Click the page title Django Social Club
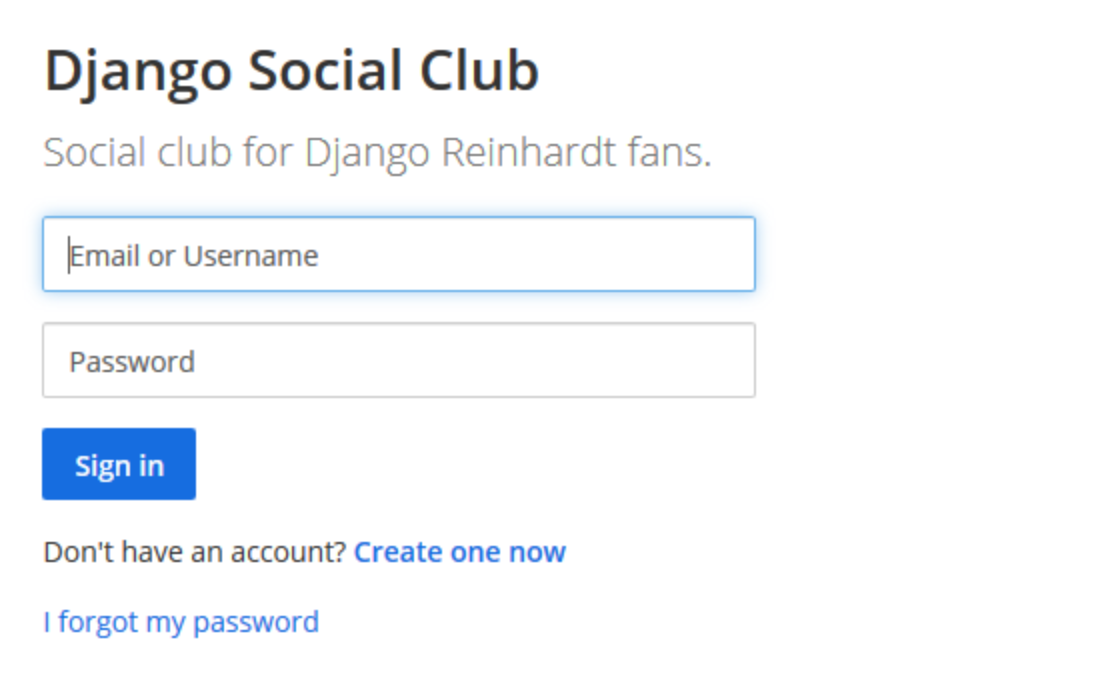 pos(291,72)
